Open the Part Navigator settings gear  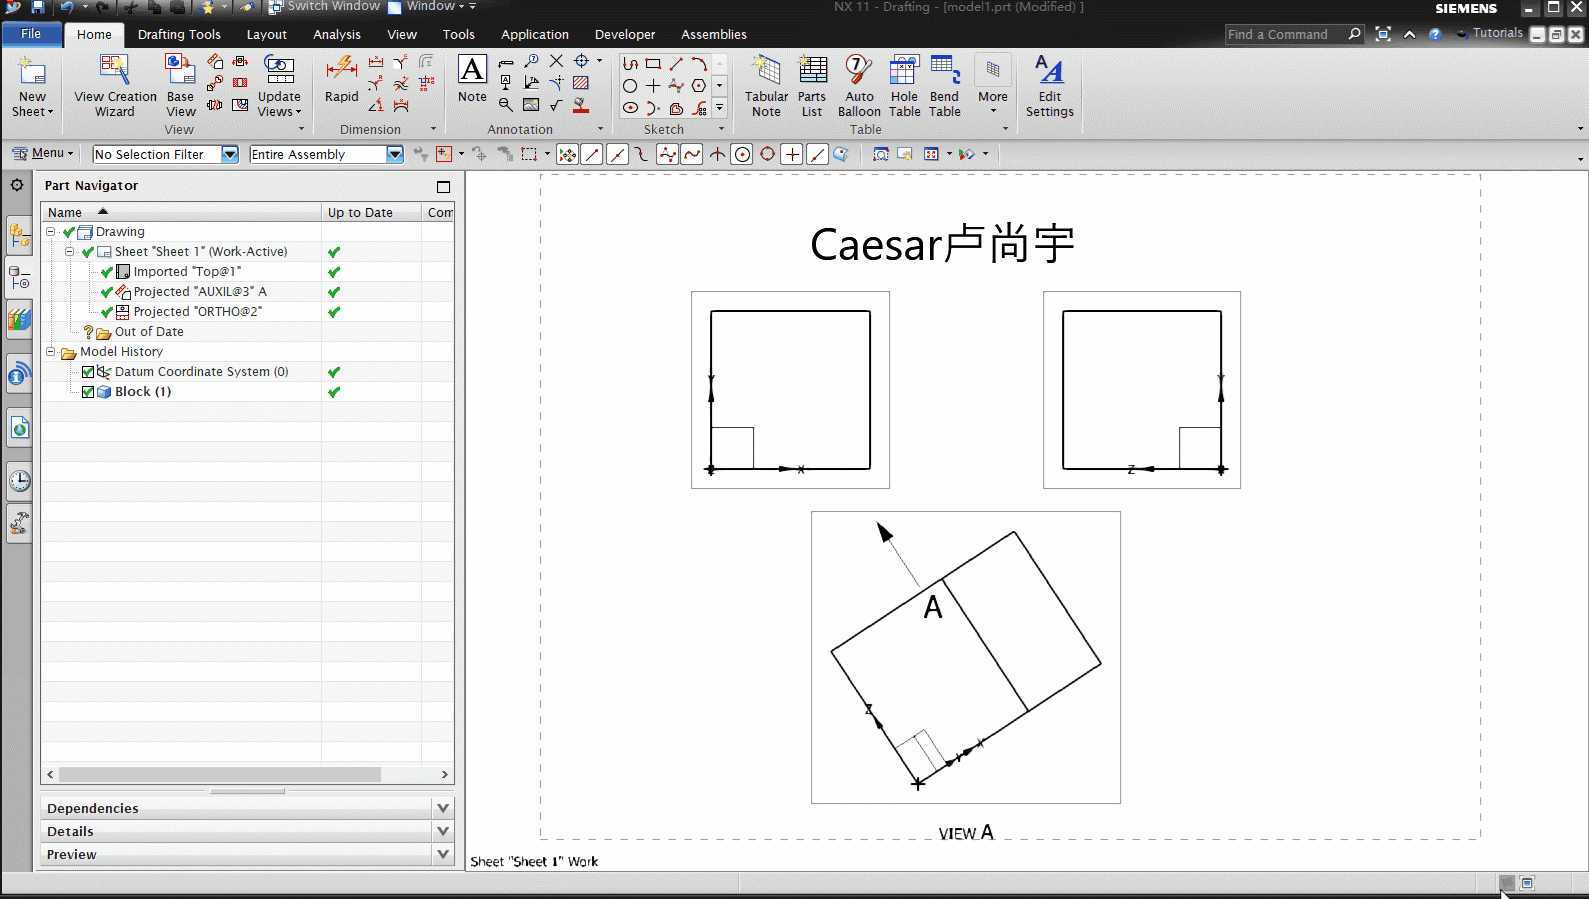coord(17,185)
